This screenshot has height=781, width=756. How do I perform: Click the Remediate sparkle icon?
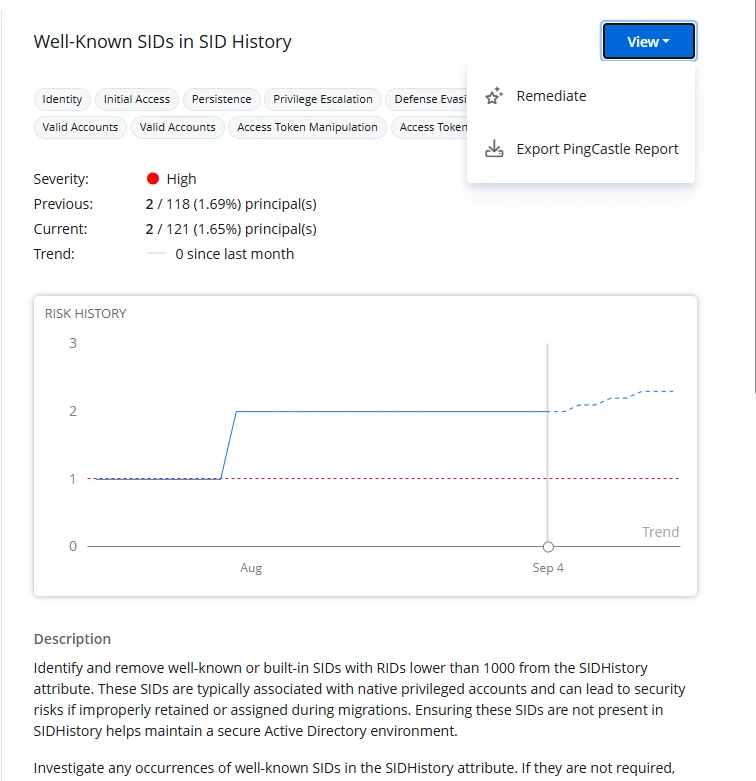pos(493,96)
